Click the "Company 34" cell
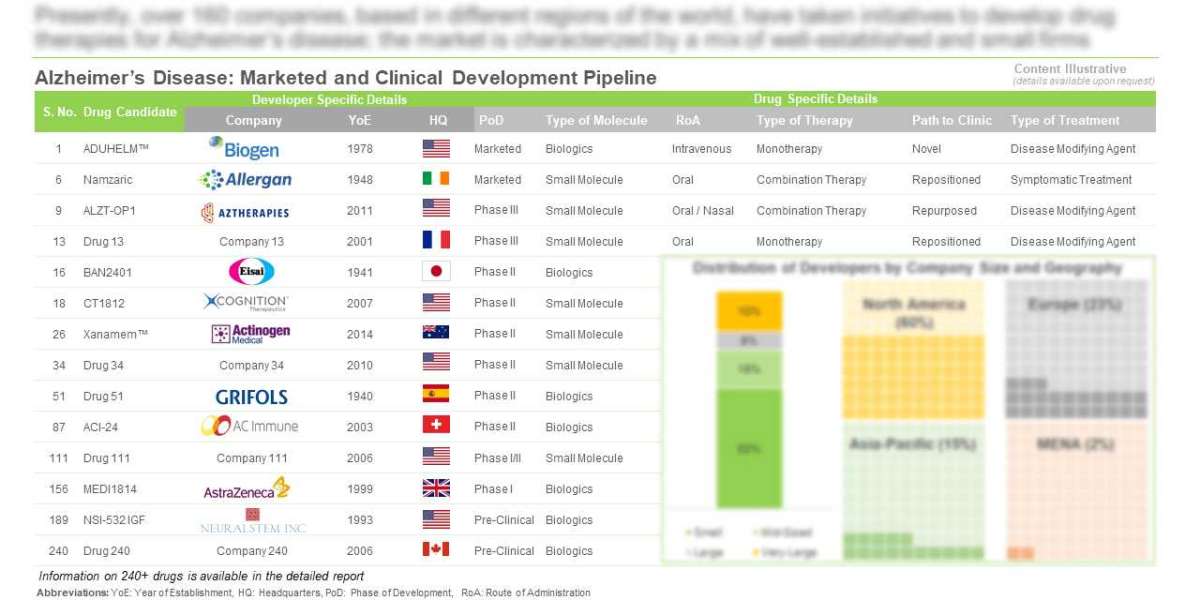The width and height of the screenshot is (1200, 600). (251, 366)
